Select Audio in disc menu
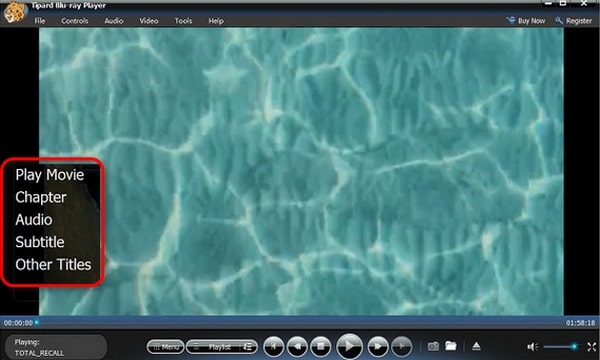The height and width of the screenshot is (360, 600). [x=34, y=220]
